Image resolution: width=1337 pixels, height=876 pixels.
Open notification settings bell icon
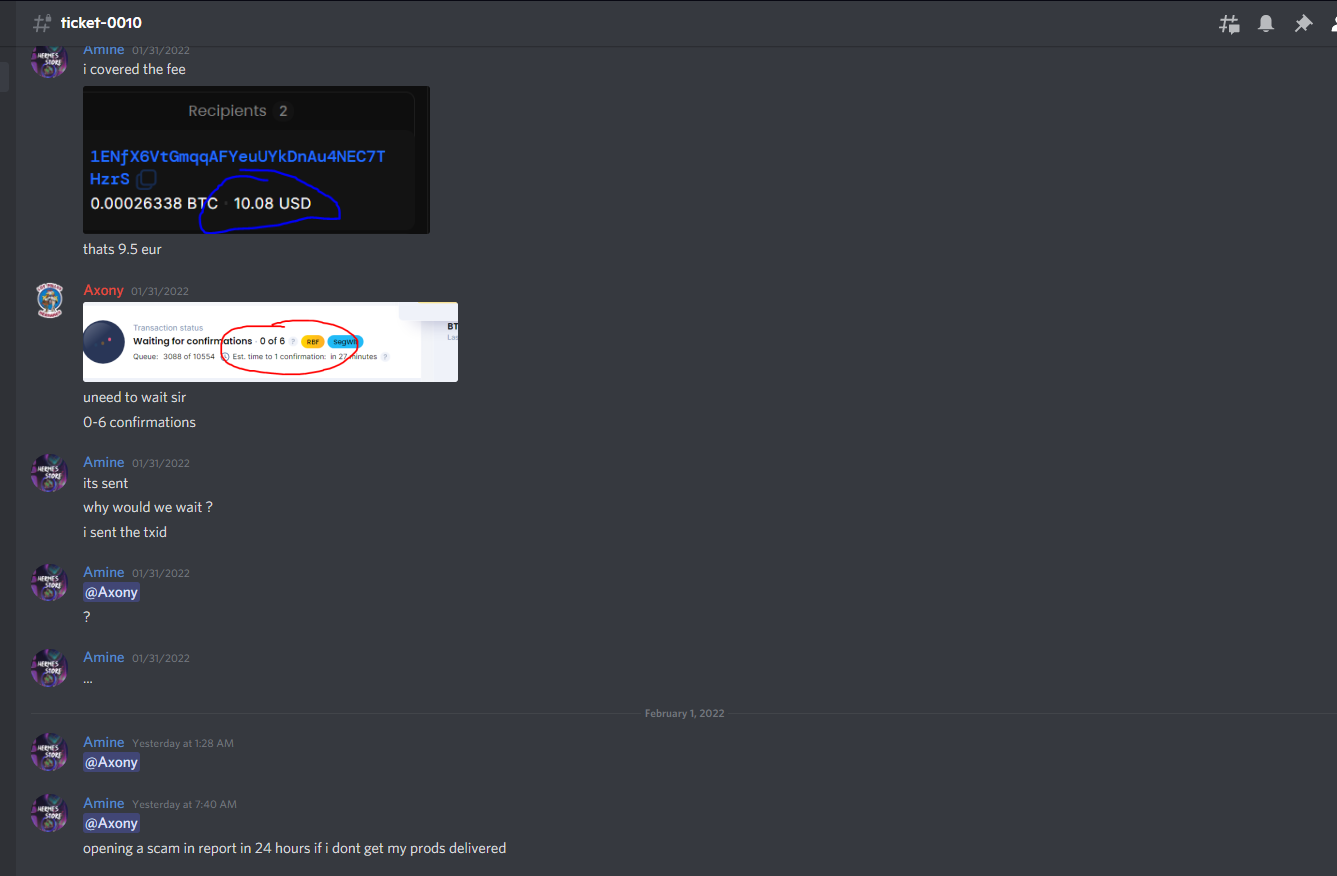coord(1266,23)
